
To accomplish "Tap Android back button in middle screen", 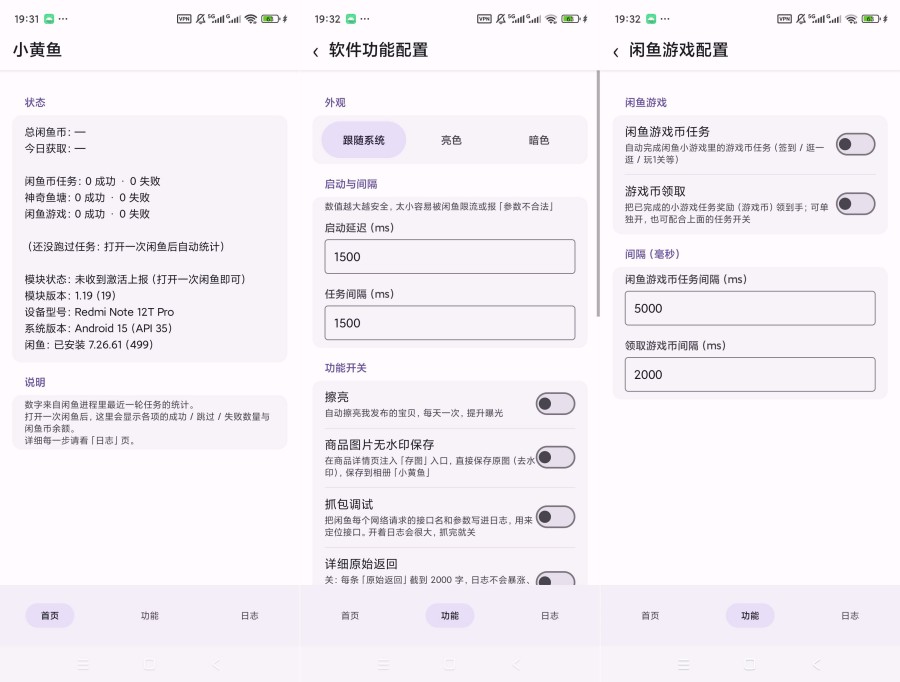I will pos(517,664).
